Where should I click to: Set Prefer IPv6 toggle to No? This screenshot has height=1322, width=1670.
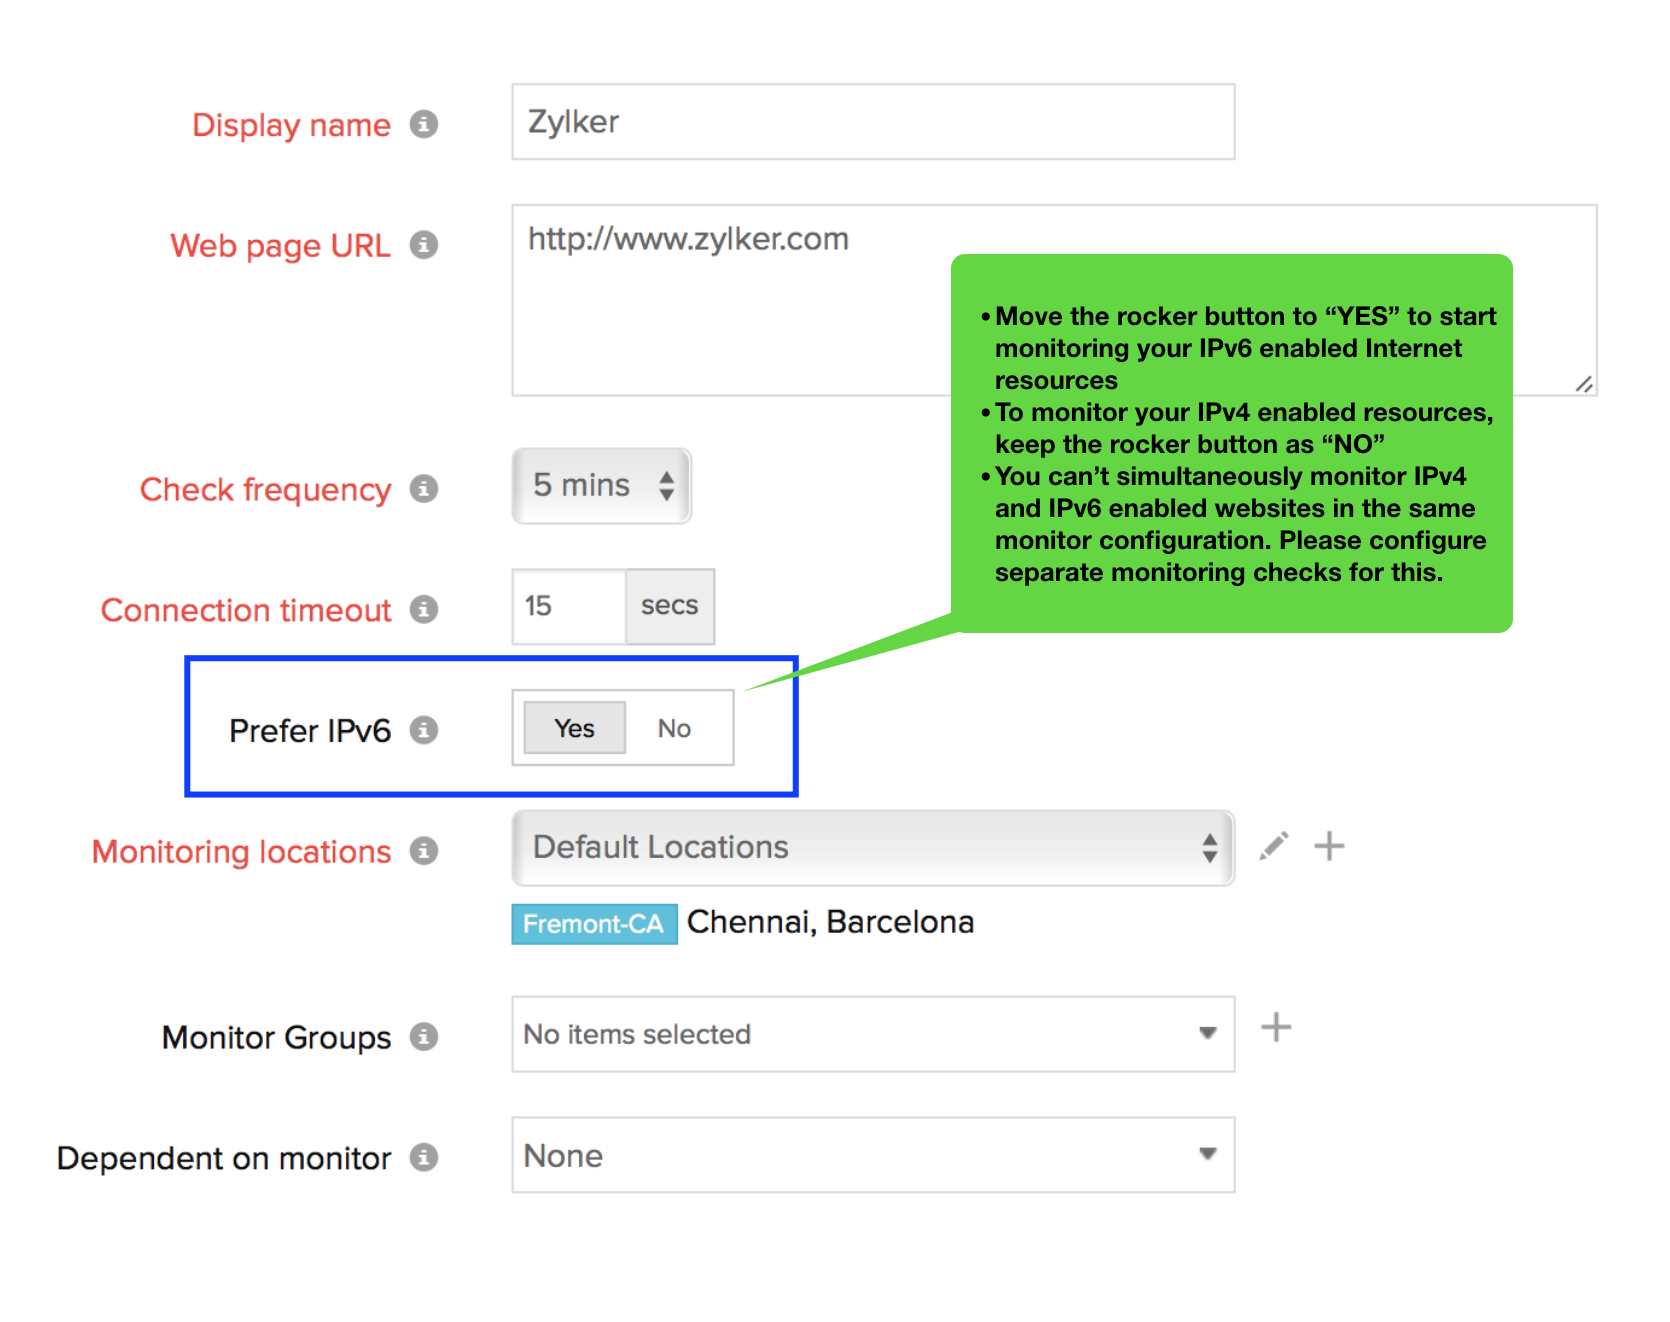675,728
